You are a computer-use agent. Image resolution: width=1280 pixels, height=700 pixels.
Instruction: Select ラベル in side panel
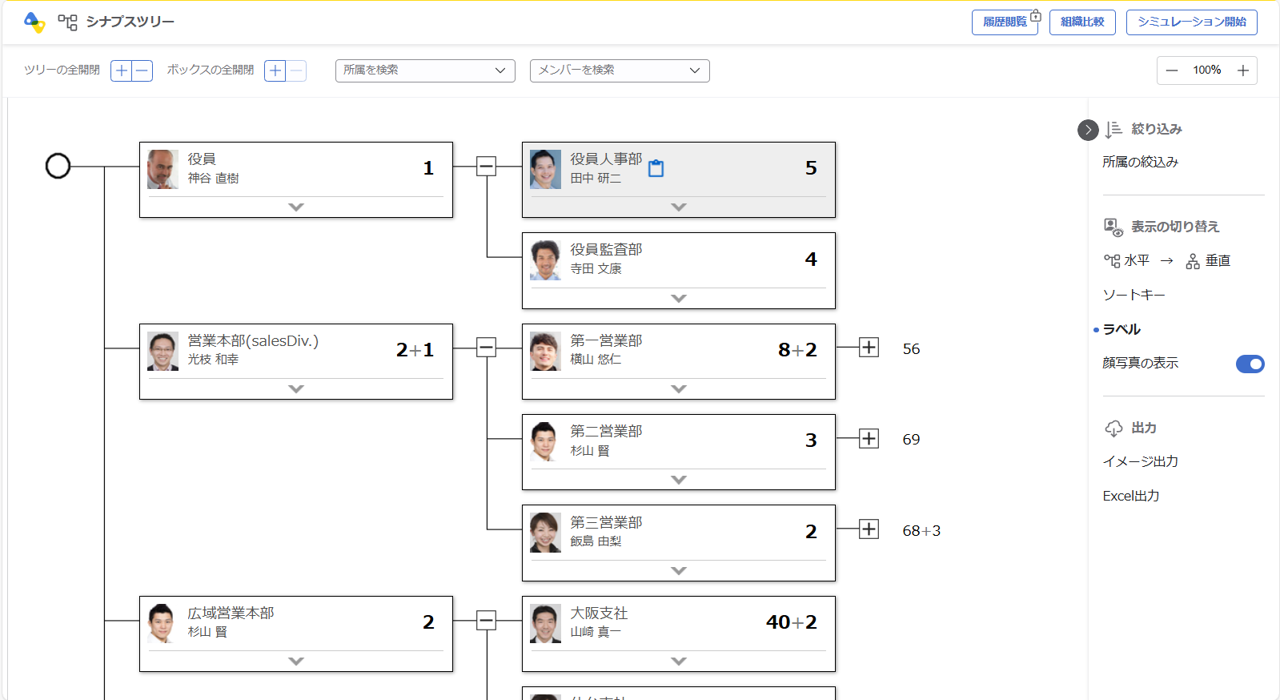tap(1121, 329)
